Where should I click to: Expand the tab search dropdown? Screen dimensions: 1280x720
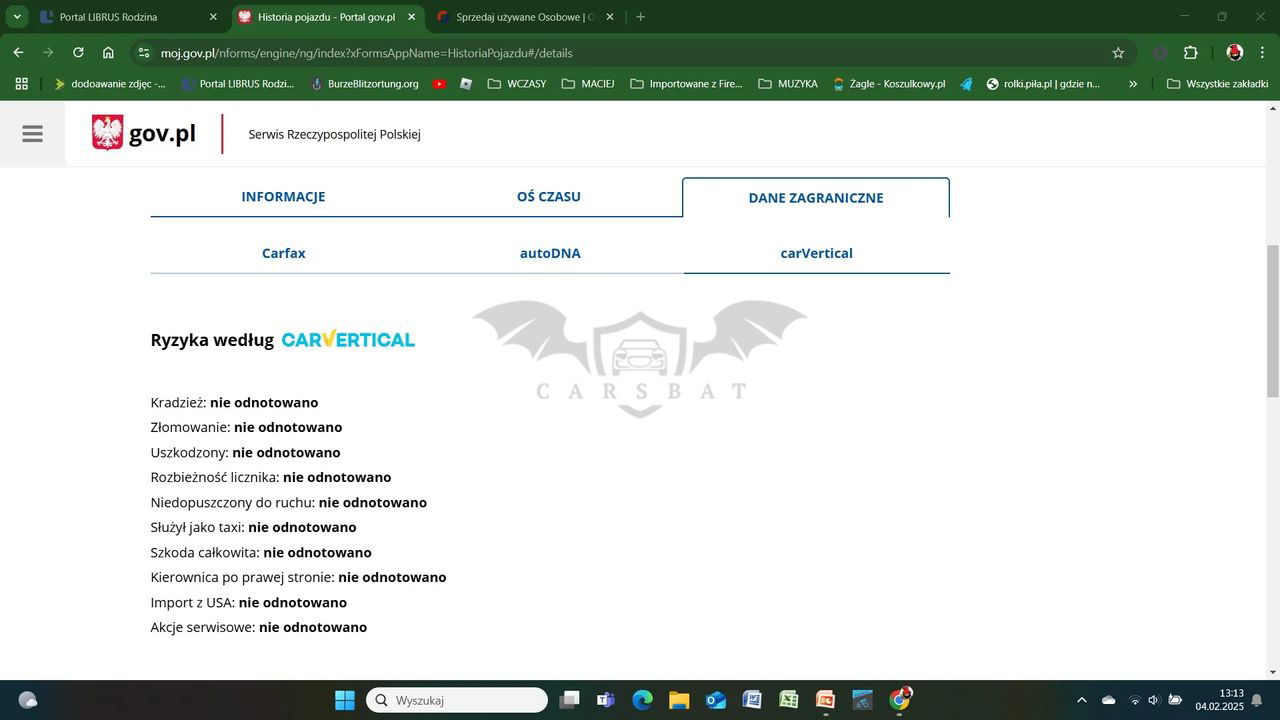pos(17,17)
